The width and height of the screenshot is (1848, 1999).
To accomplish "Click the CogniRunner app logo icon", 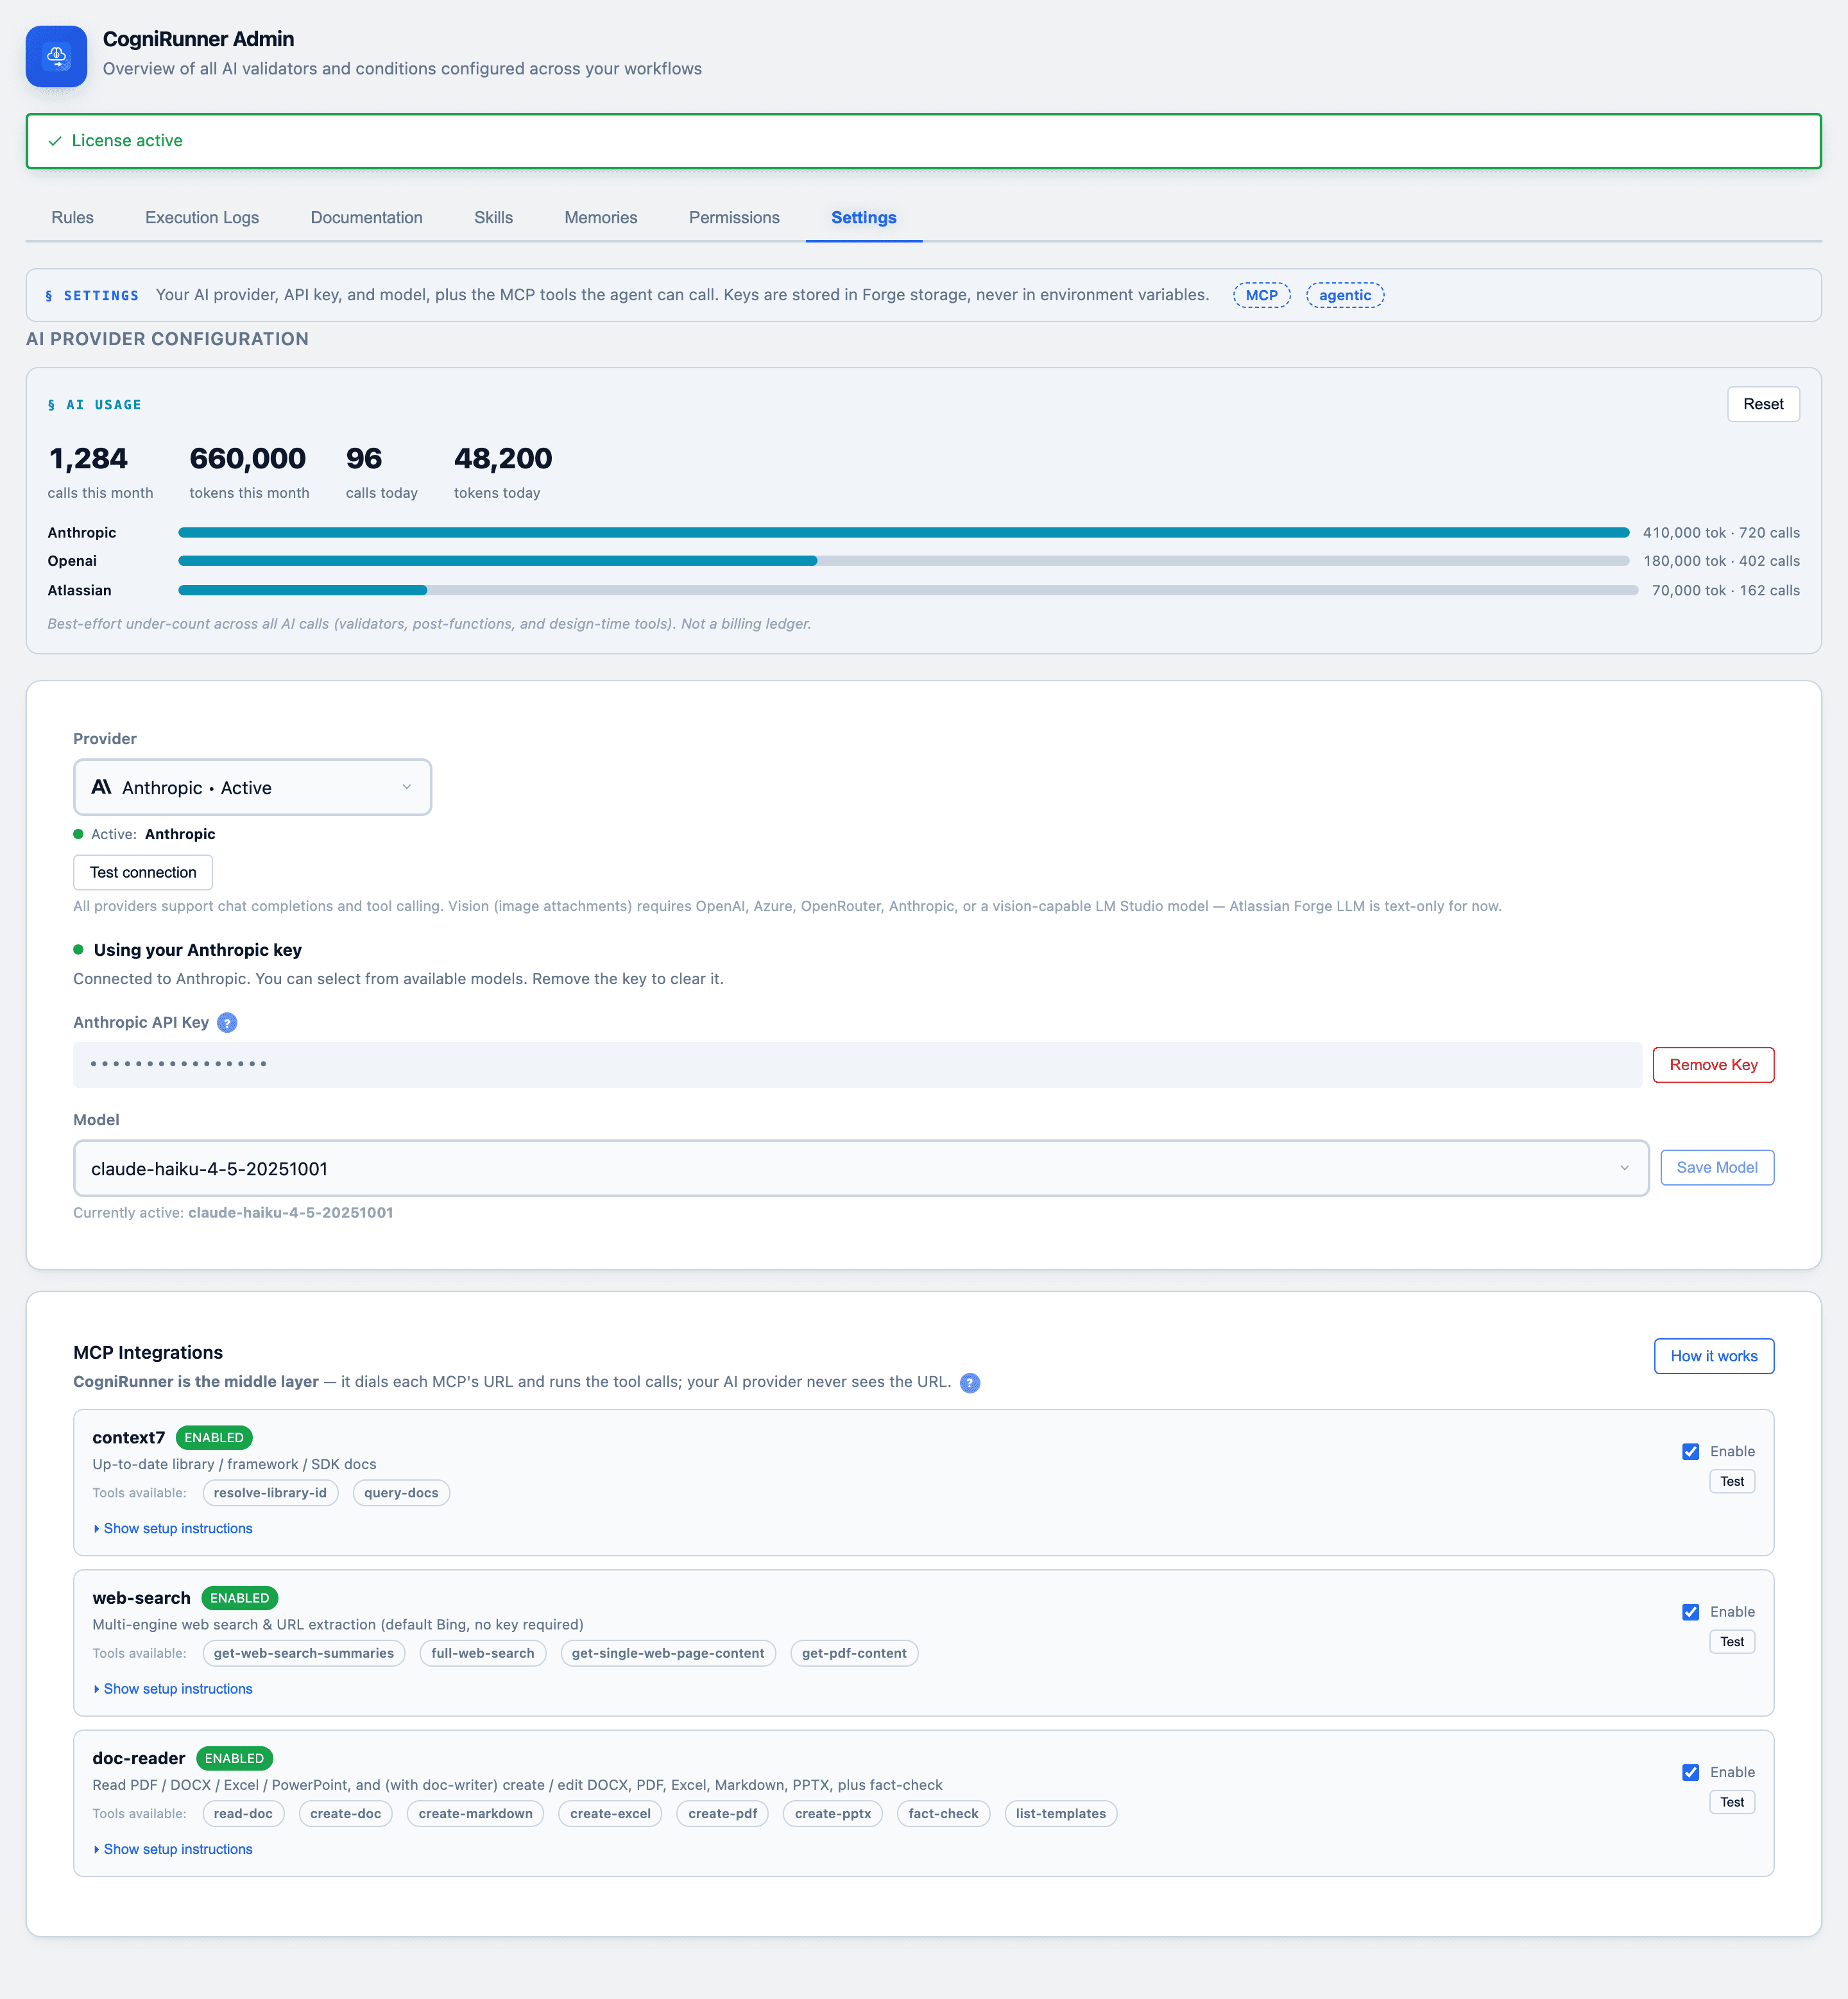I will pyautogui.click(x=56, y=56).
